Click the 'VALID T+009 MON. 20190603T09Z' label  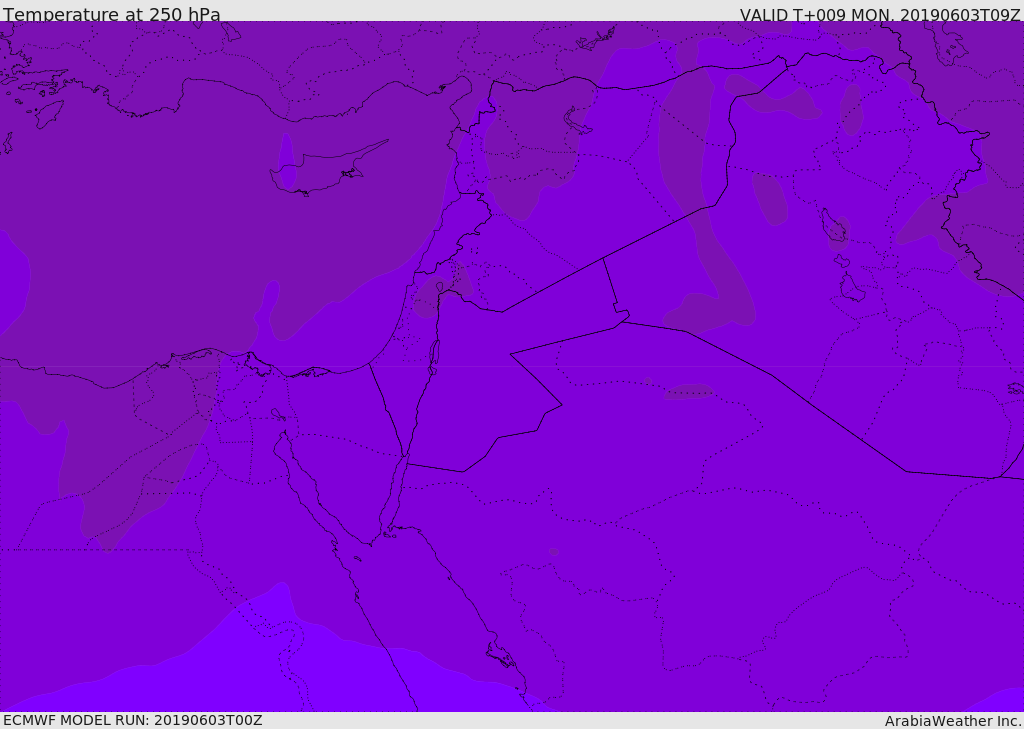point(880,15)
